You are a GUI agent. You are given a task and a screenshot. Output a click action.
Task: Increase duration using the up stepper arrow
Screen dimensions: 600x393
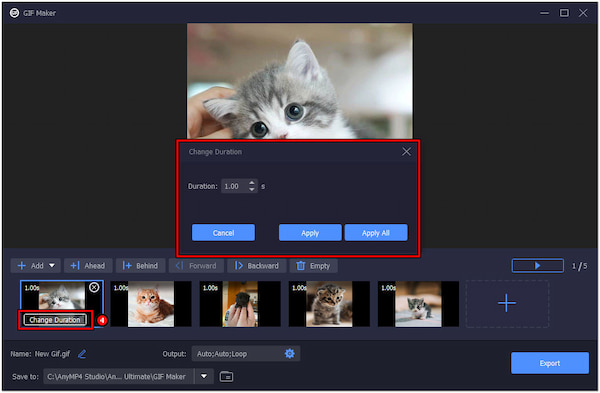pyautogui.click(x=251, y=183)
